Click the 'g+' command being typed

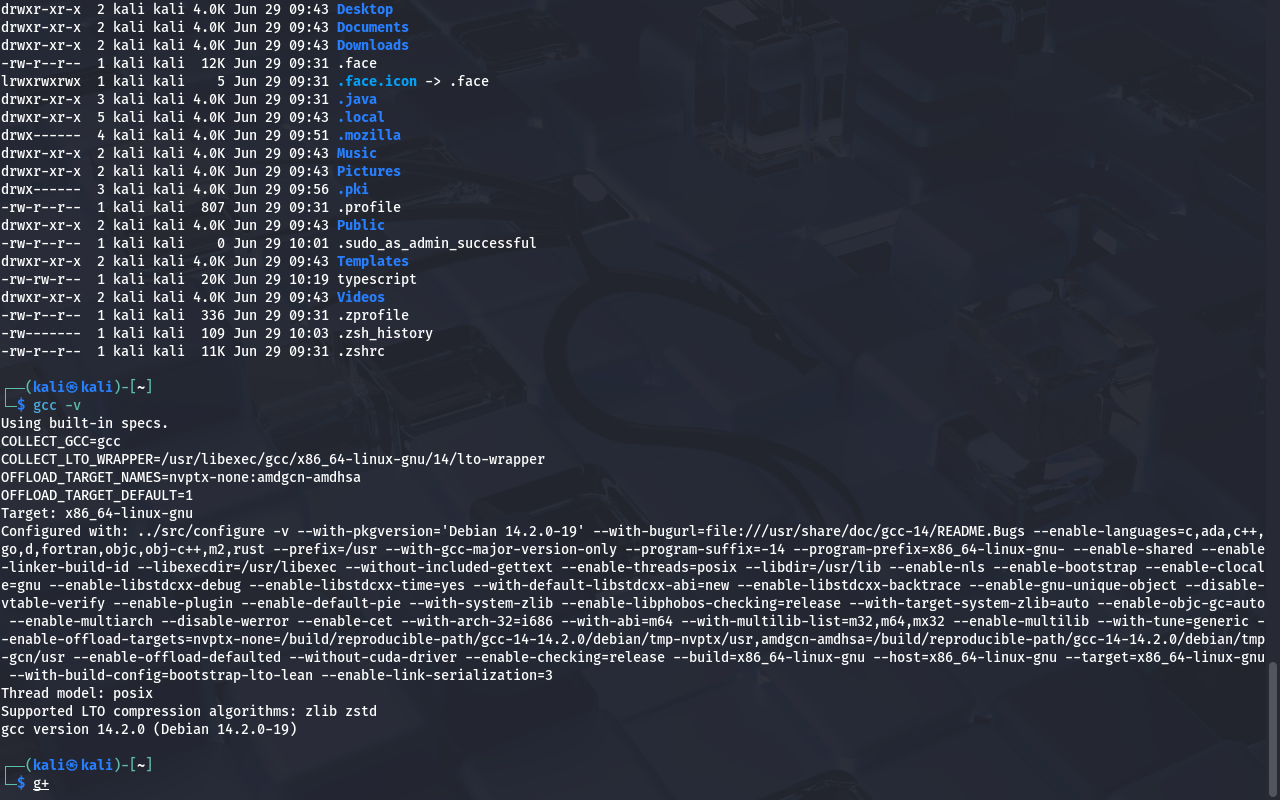click(x=41, y=783)
